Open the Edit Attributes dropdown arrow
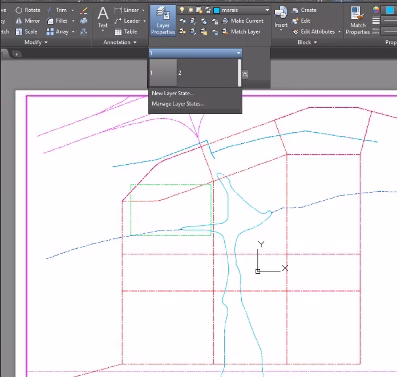Screen dimensions: 398x378 (339, 32)
